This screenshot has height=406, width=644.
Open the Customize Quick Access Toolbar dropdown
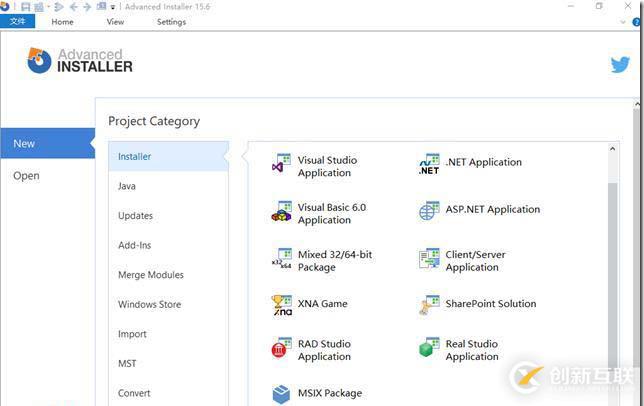pos(113,7)
